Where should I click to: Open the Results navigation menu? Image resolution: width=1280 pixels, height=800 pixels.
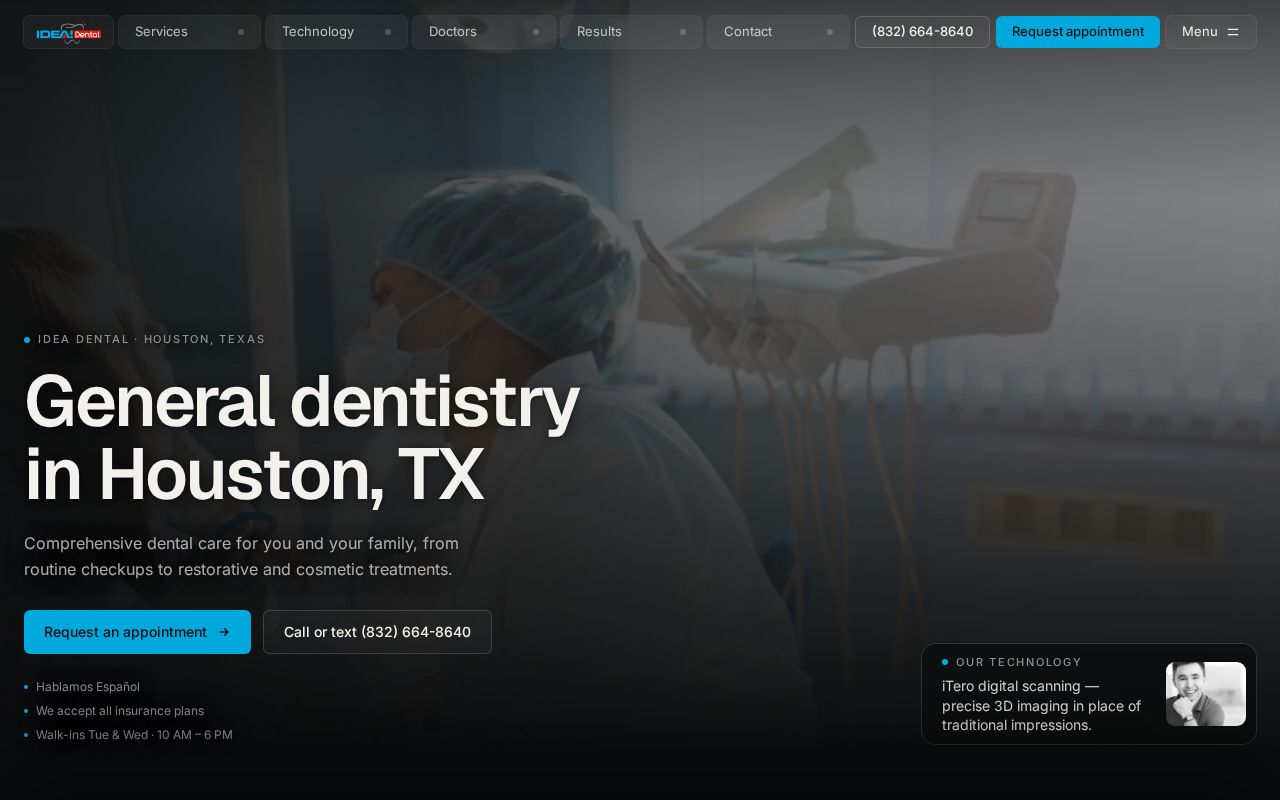[x=631, y=32]
